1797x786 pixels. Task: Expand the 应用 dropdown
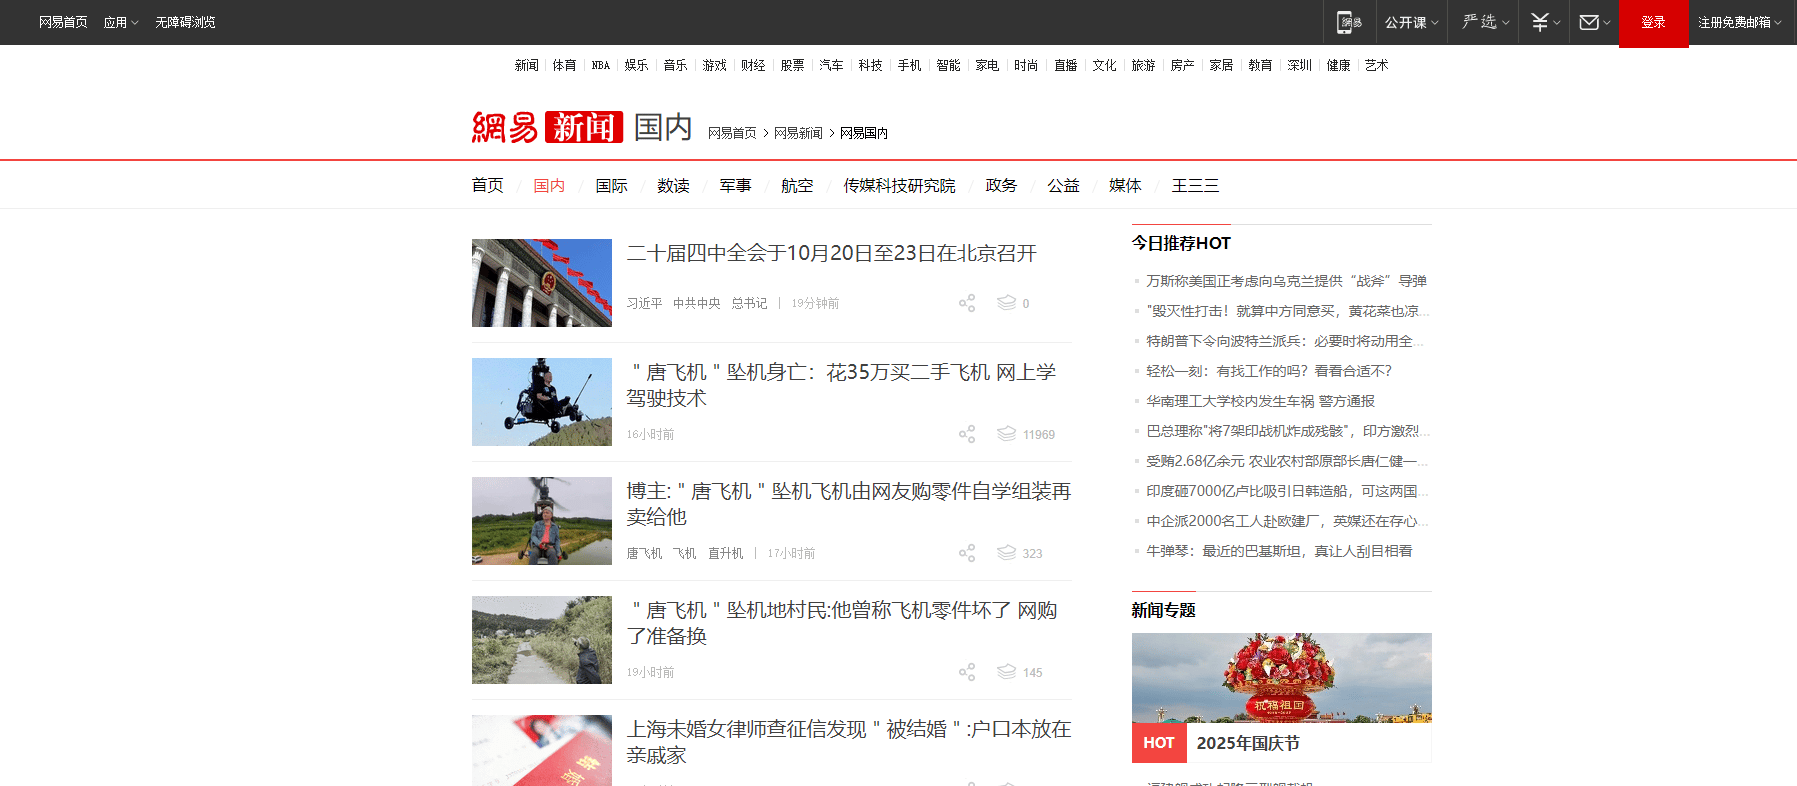point(121,22)
